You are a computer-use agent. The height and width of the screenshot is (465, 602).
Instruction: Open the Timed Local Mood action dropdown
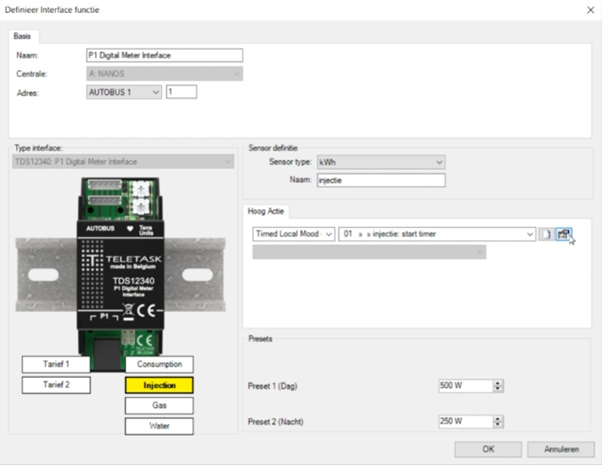(294, 234)
